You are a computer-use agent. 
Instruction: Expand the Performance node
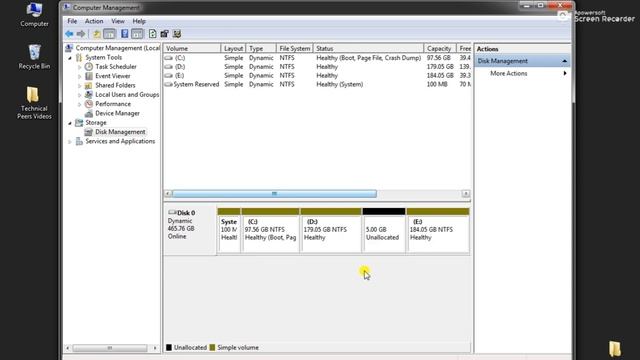[80, 104]
